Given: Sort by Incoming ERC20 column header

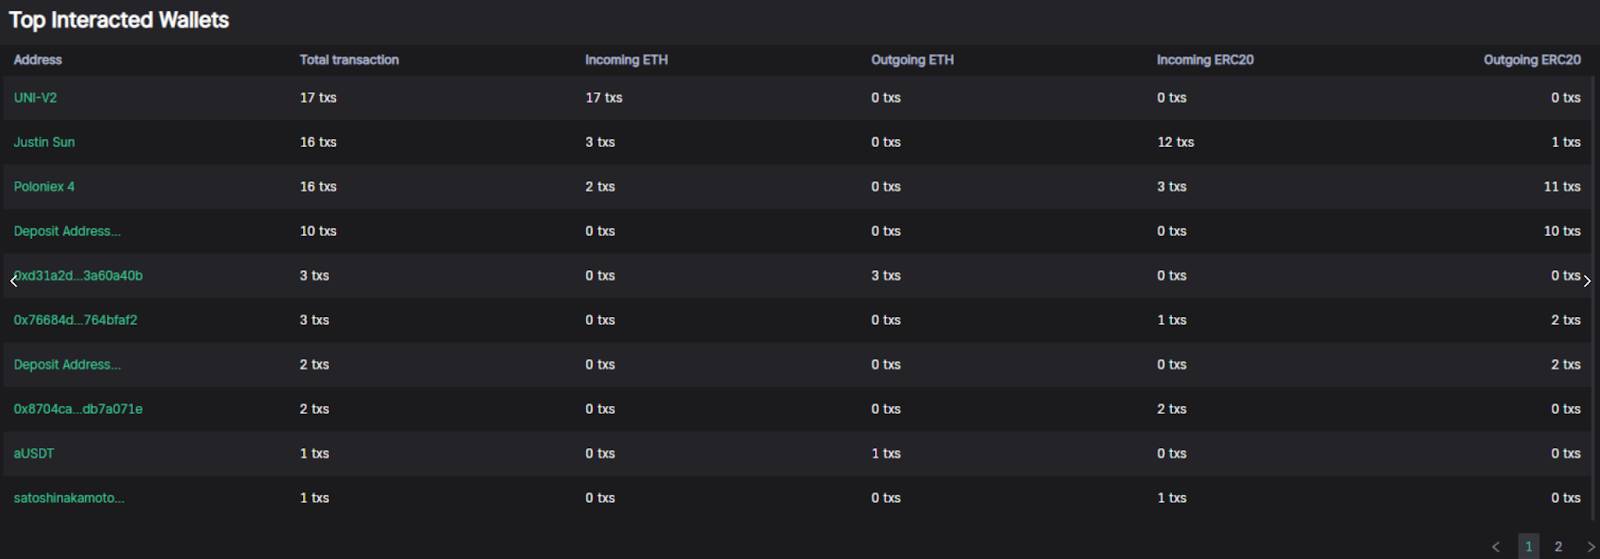Looking at the screenshot, I should (1205, 60).
